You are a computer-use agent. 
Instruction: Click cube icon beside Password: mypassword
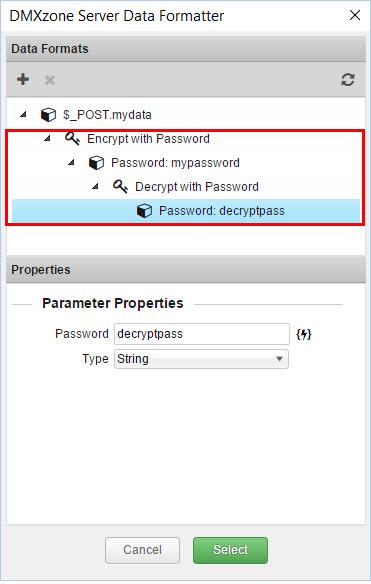point(96,163)
